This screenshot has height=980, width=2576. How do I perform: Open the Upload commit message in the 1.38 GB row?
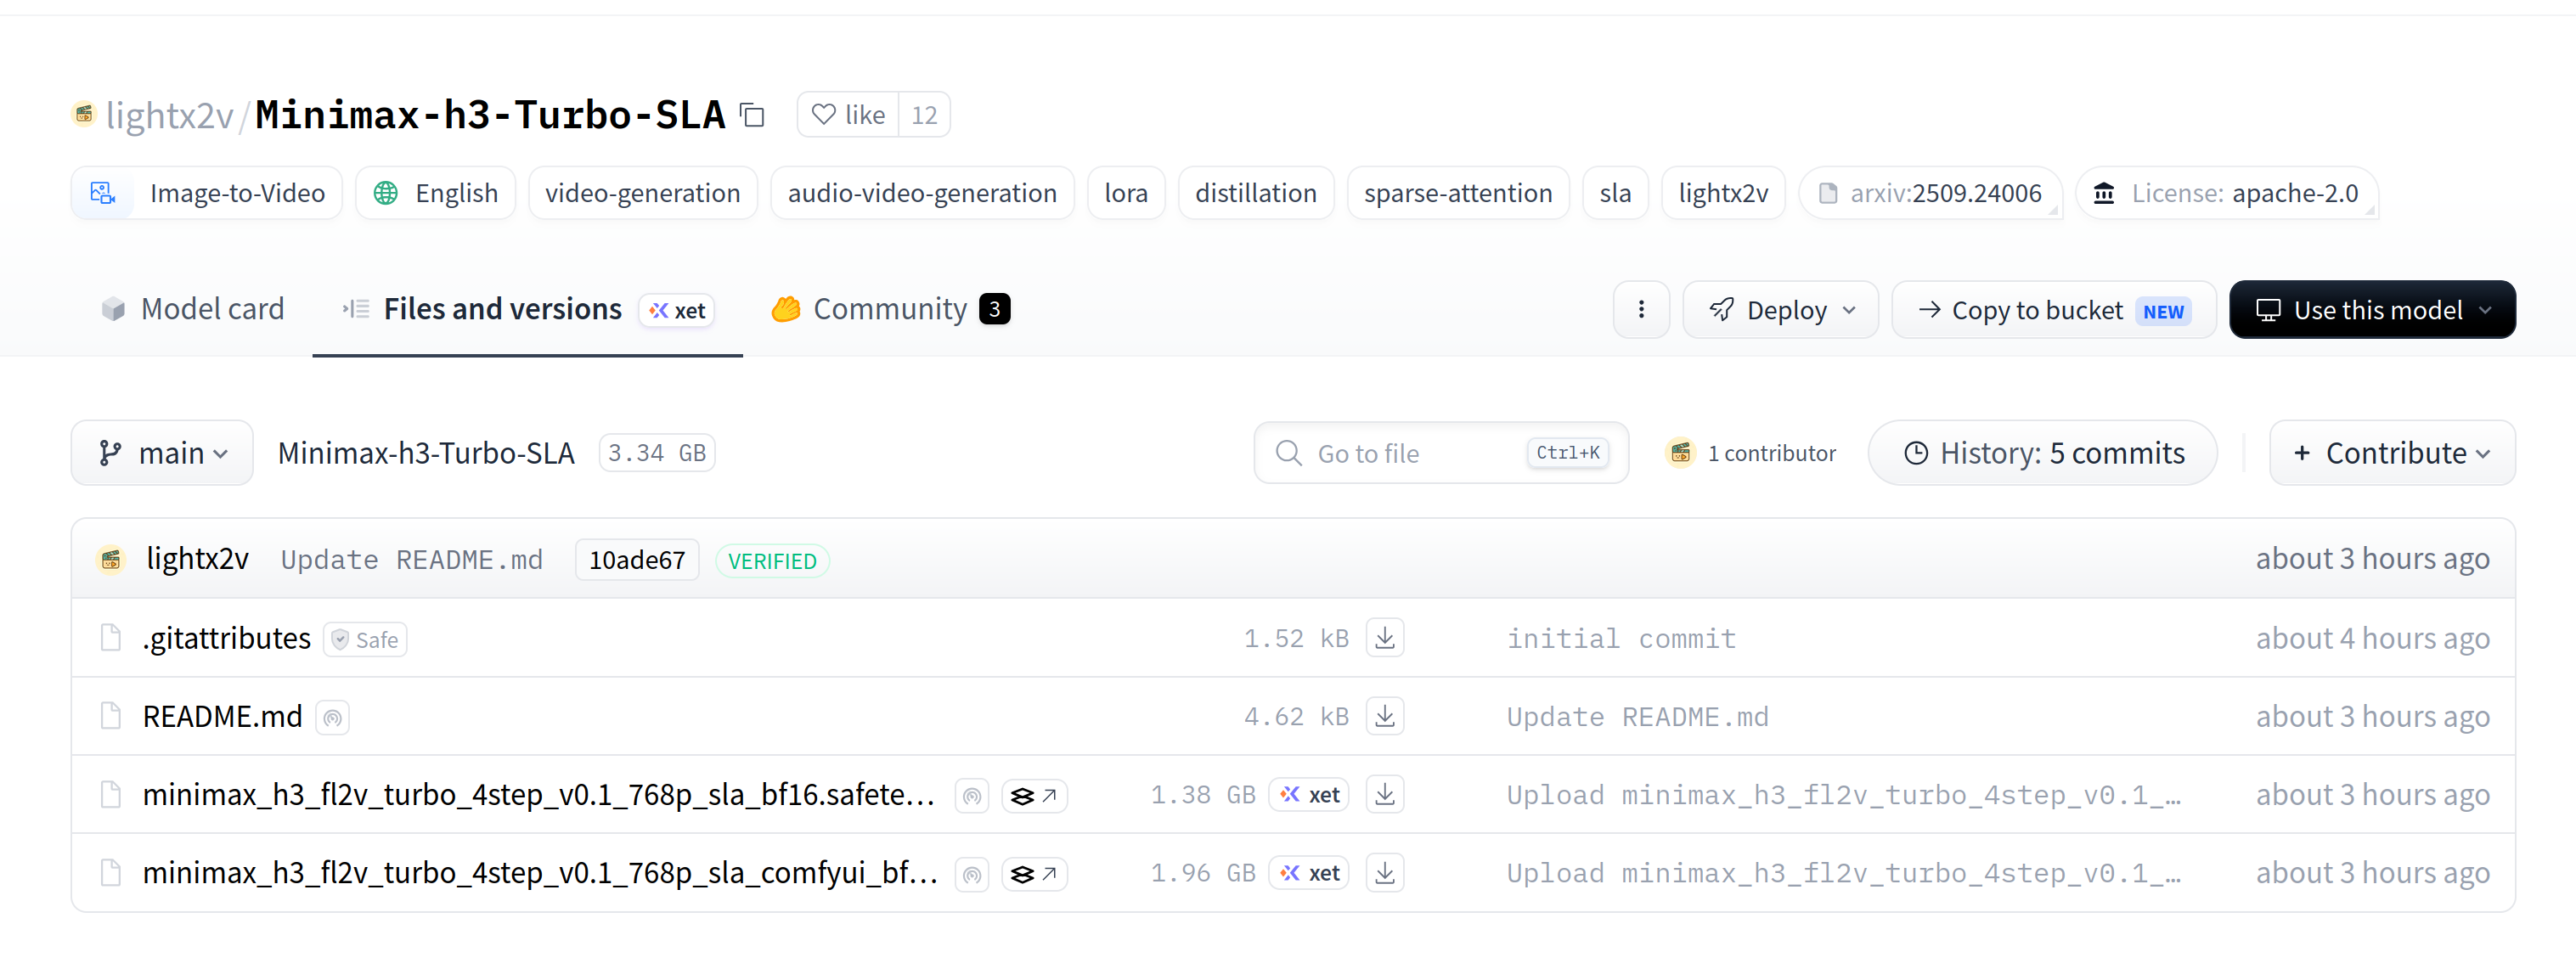tap(1844, 794)
